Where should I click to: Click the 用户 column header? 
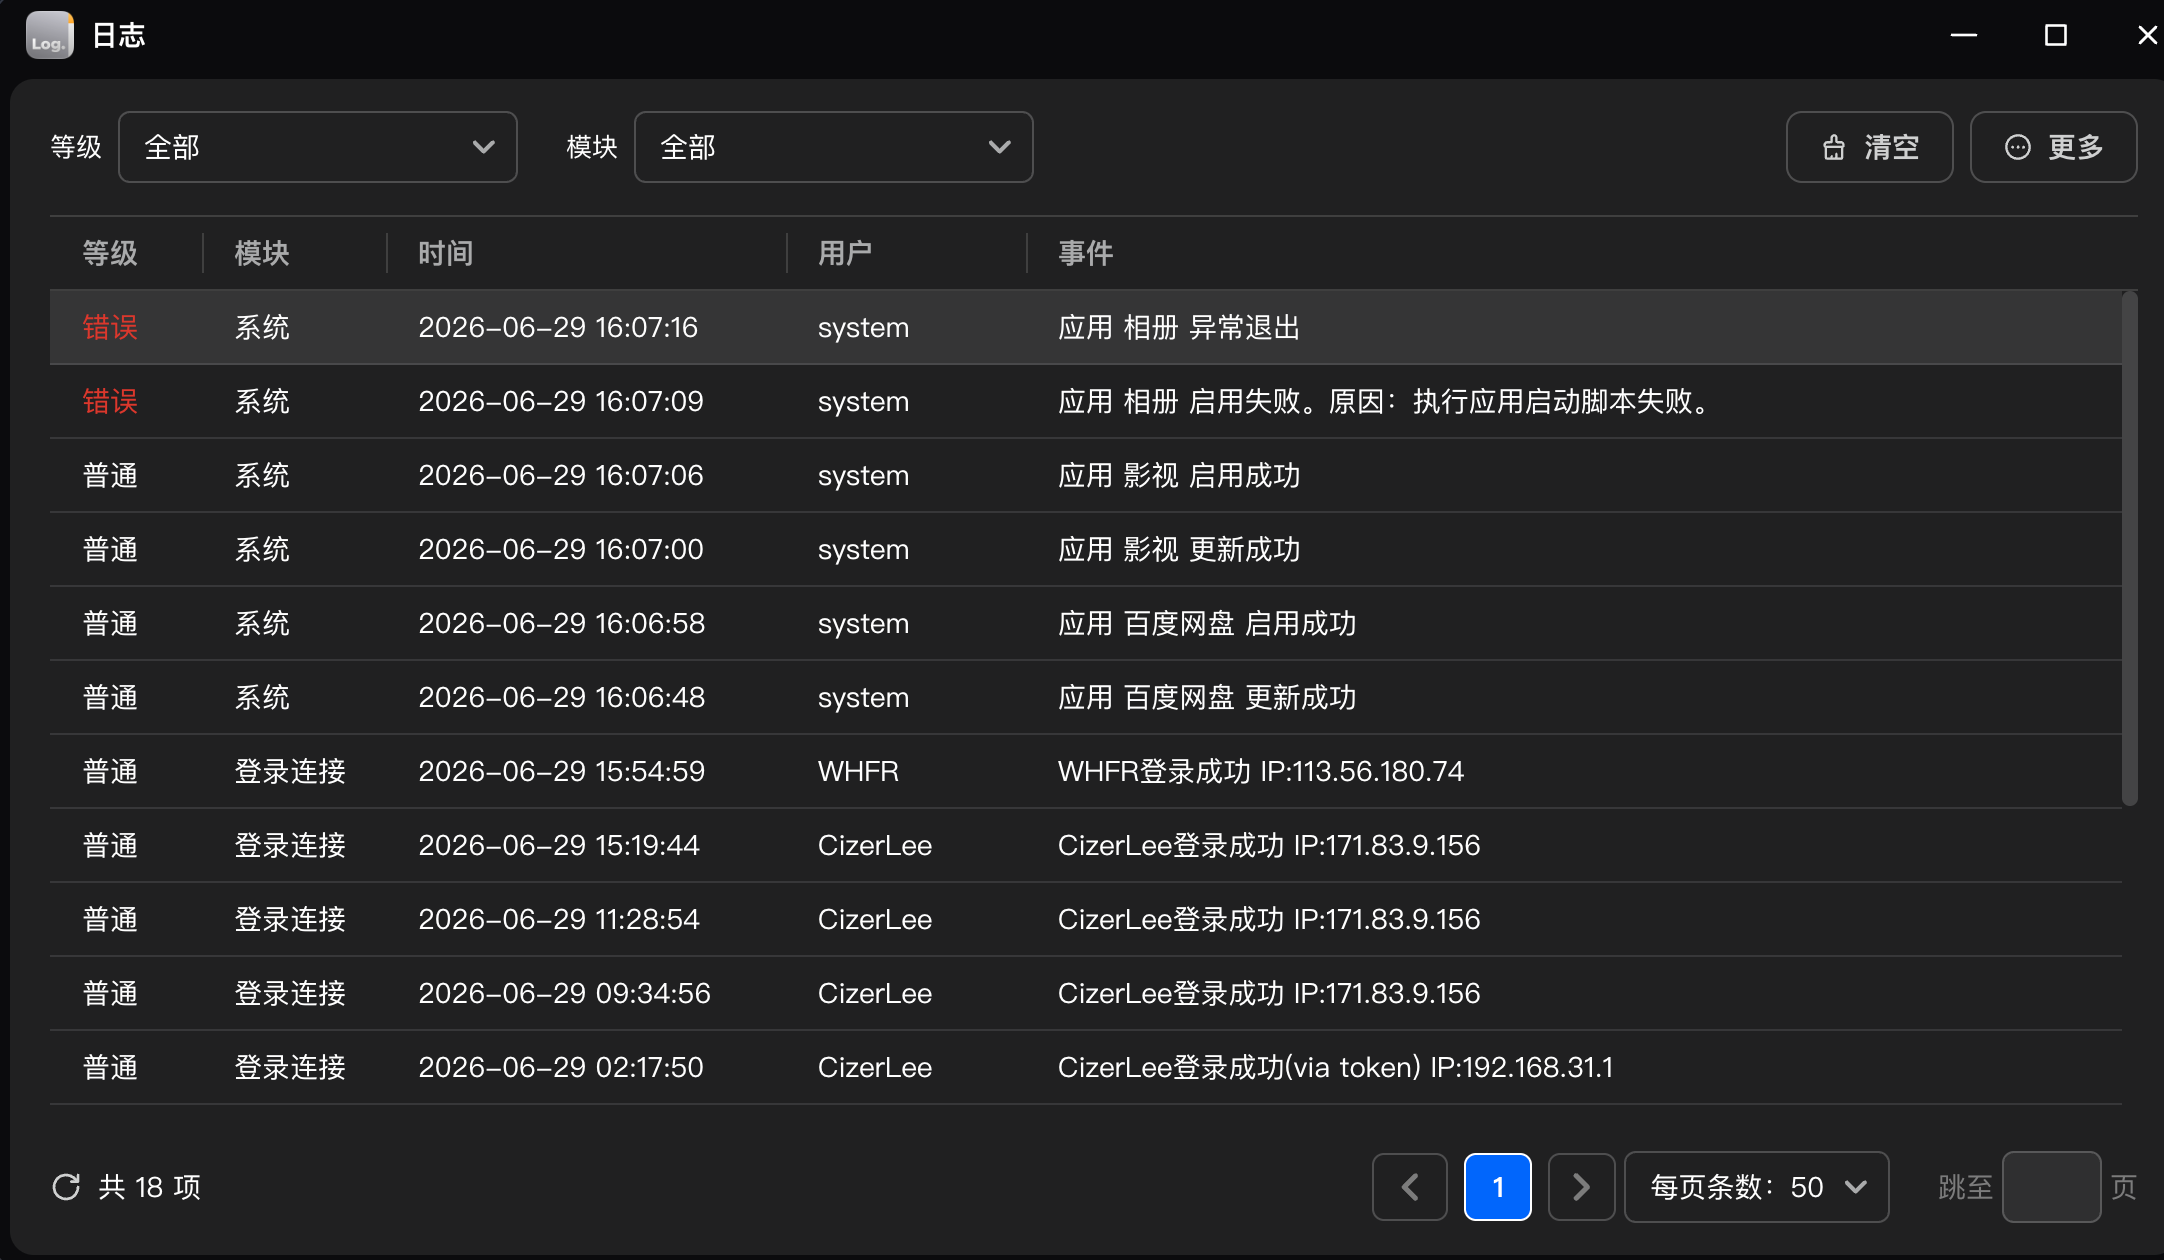pos(845,253)
